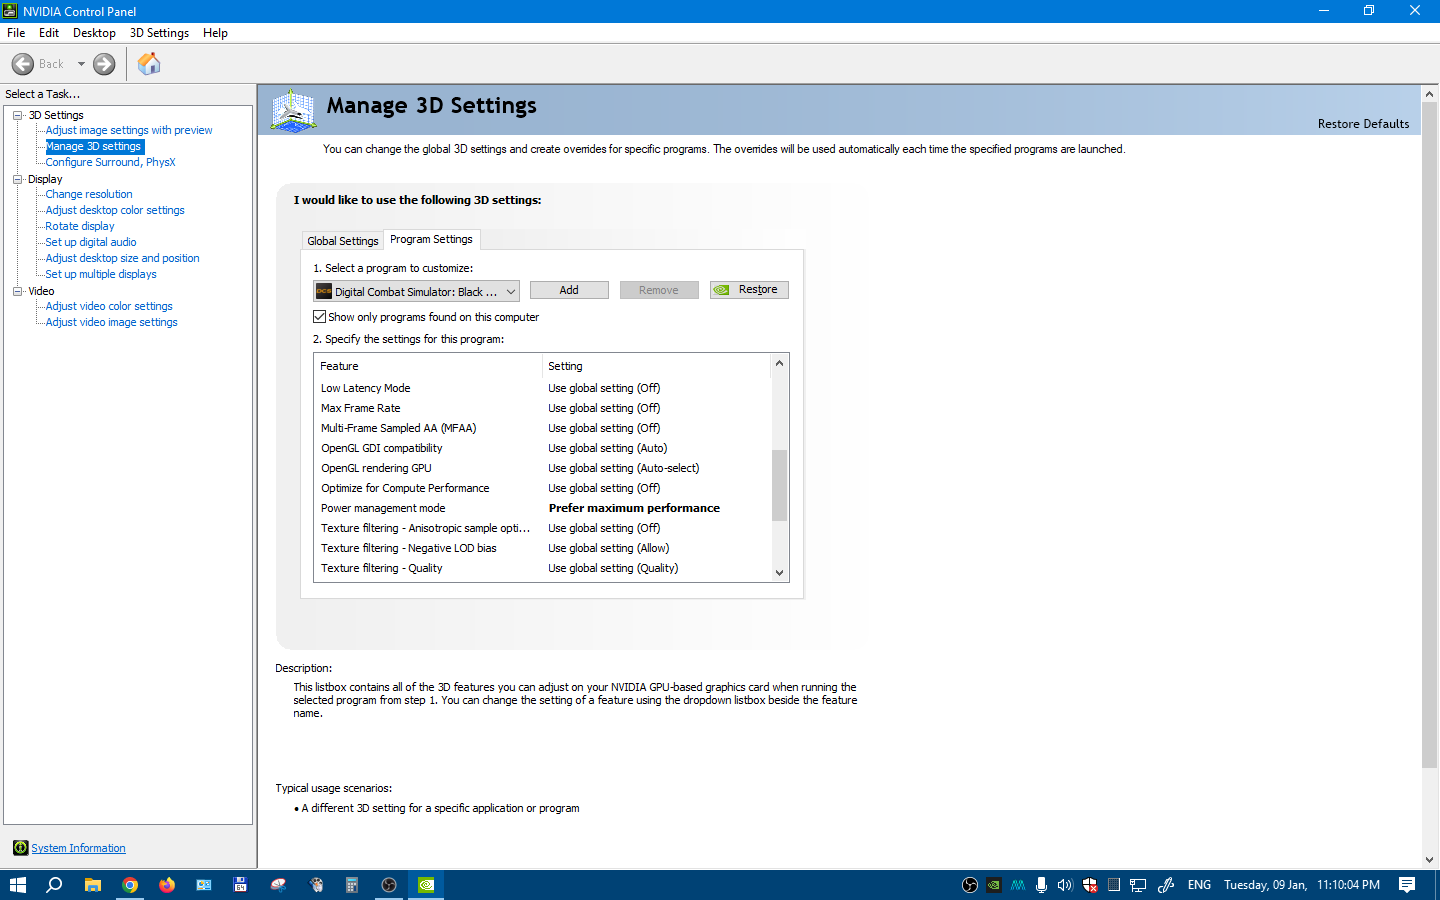This screenshot has height=900, width=1440.
Task: Open File Explorer from the taskbar
Action: coord(93,885)
